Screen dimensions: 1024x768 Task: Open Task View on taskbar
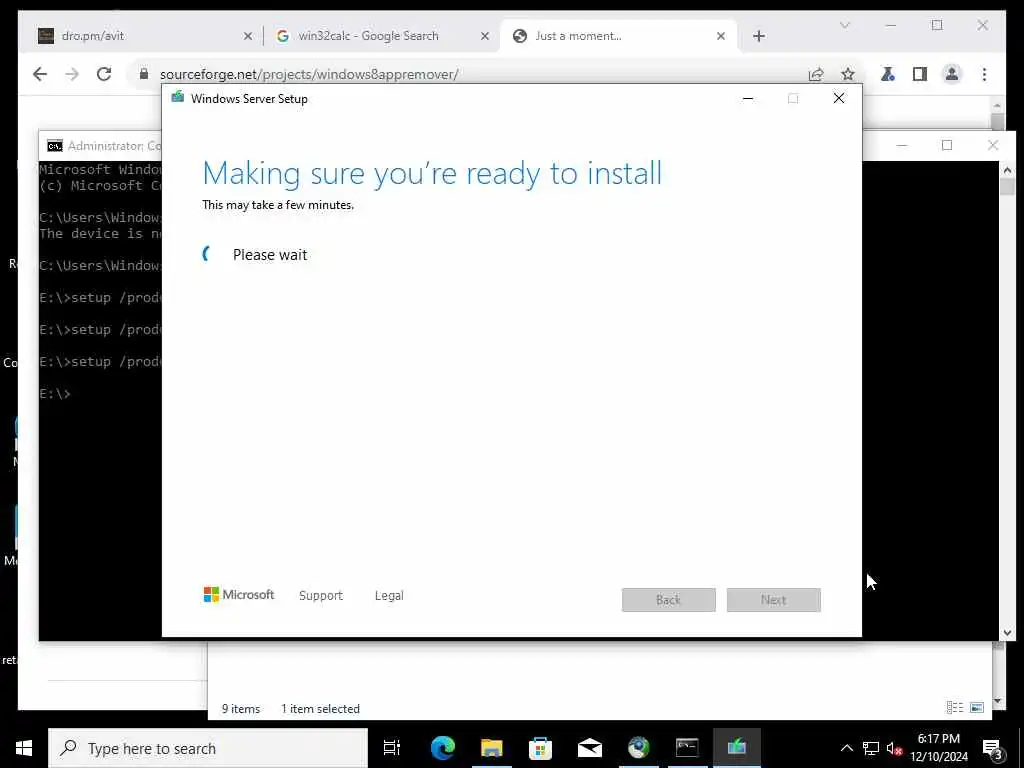pos(392,748)
